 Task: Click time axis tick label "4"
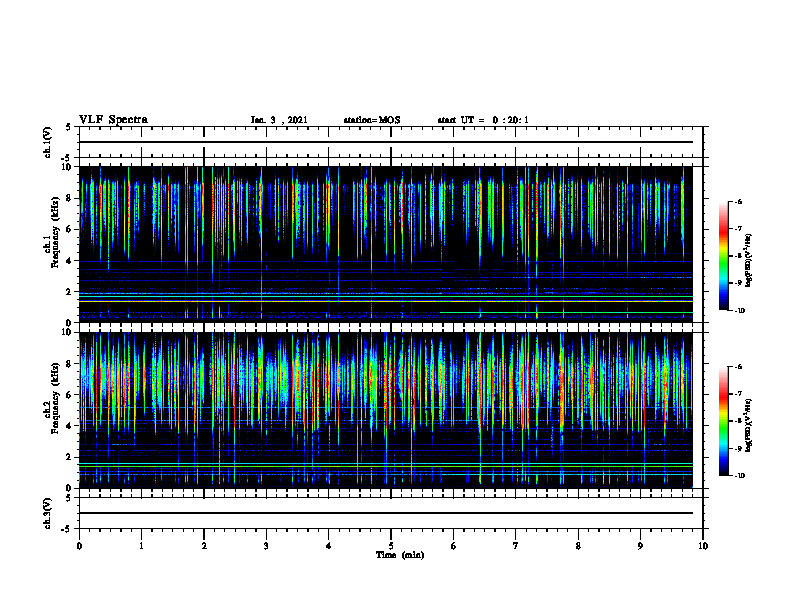[329, 546]
